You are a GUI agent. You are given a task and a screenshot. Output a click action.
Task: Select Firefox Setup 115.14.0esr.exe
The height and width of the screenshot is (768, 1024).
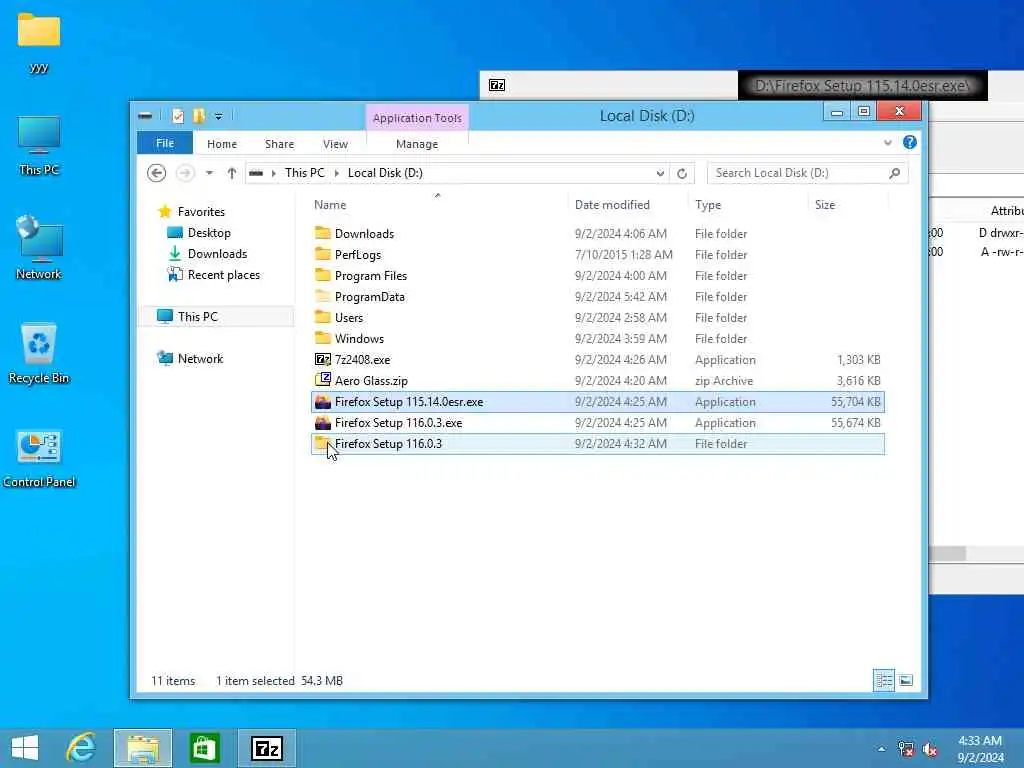[598, 402]
